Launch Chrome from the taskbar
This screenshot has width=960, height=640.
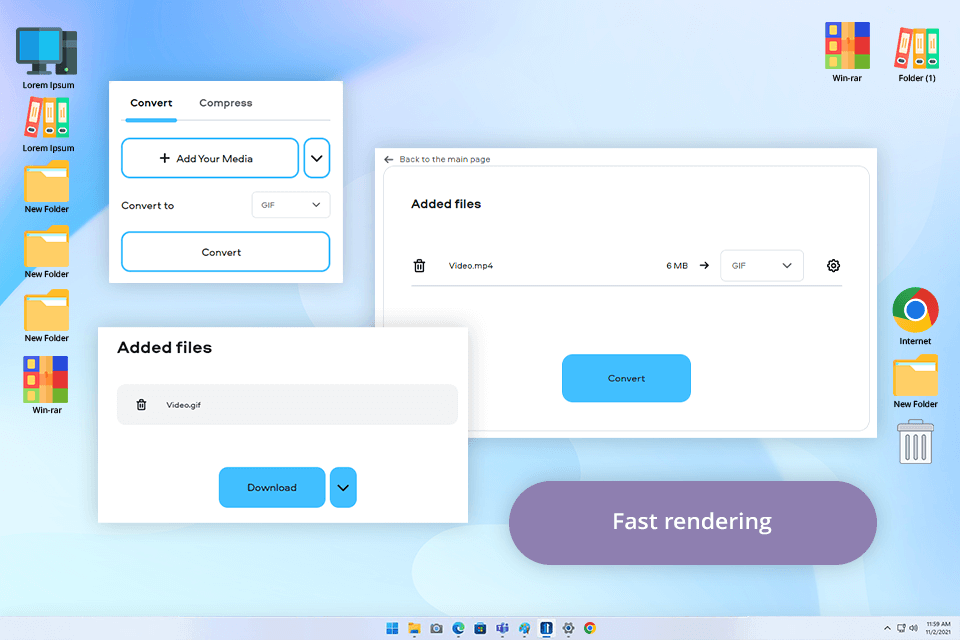[x=590, y=628]
